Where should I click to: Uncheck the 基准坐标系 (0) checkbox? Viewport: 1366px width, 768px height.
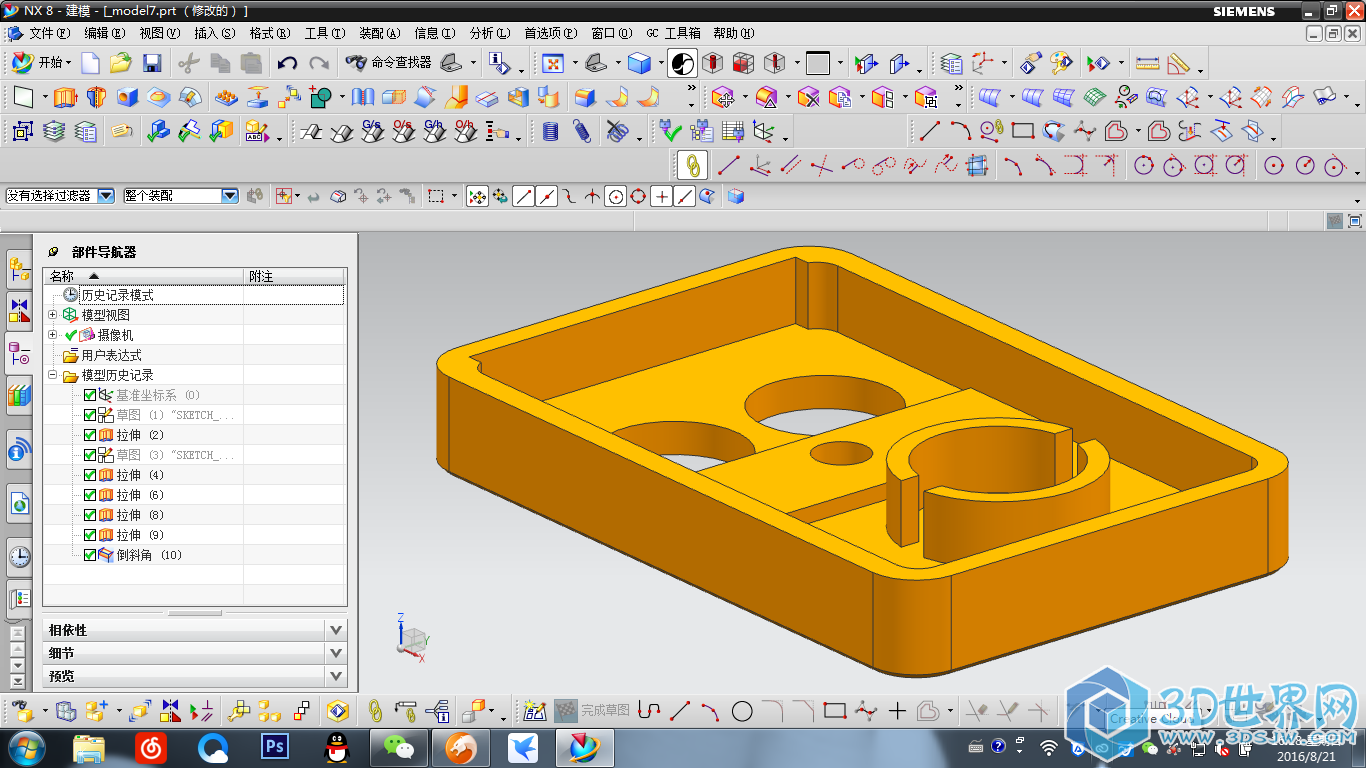(90, 395)
